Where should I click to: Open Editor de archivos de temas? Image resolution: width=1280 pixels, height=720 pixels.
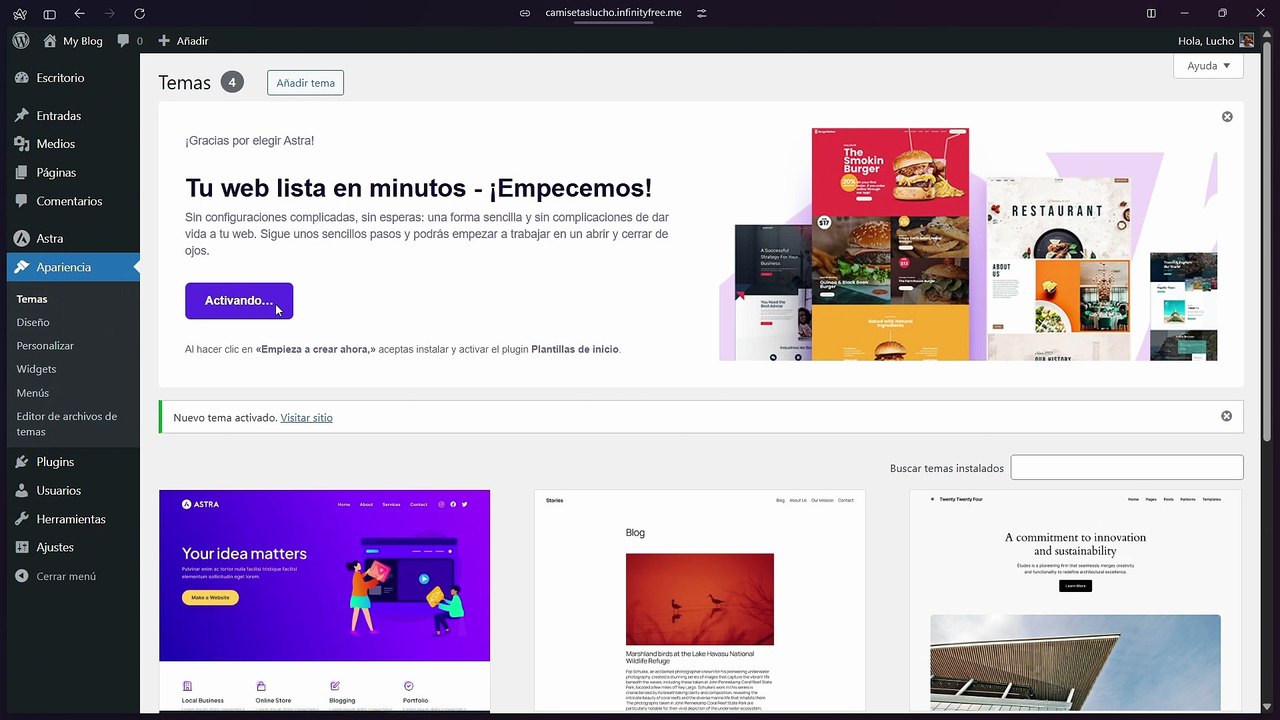[x=67, y=424]
